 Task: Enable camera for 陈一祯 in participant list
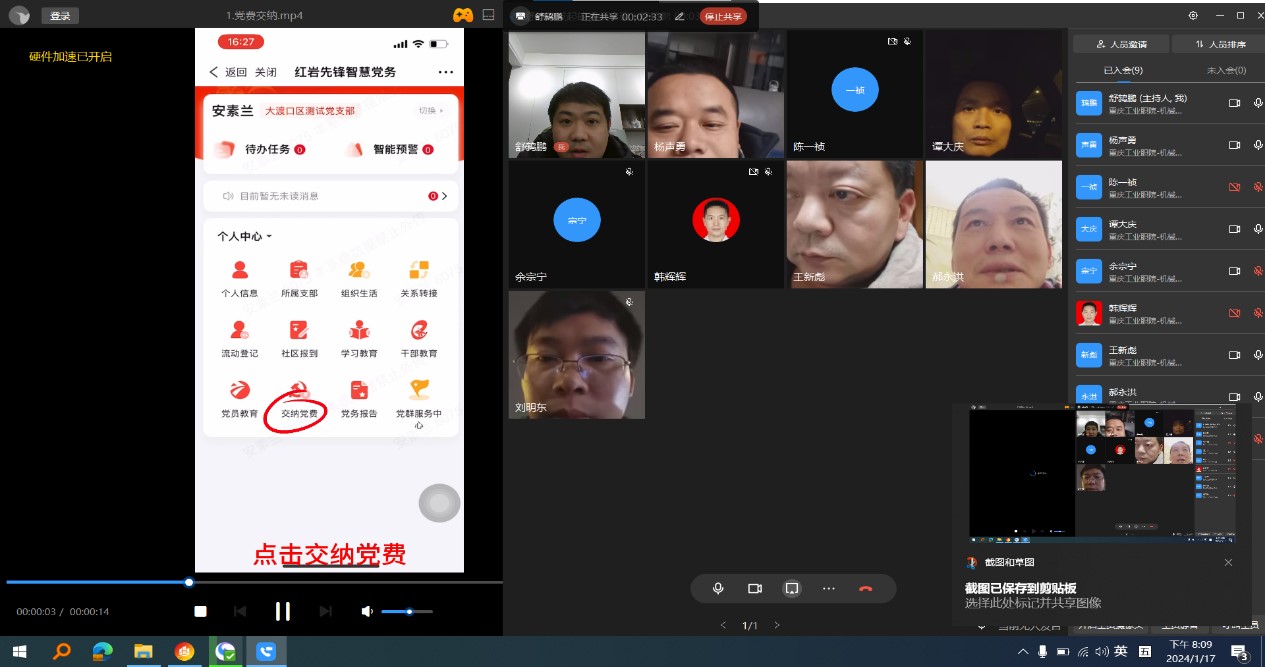(1234, 187)
